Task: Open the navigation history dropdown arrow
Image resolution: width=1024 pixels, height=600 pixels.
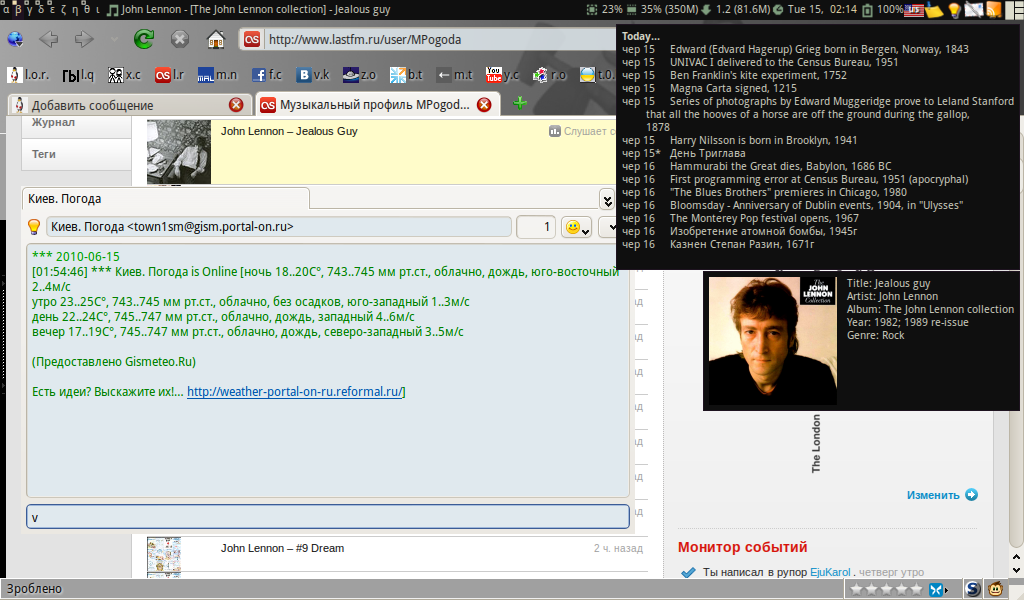Action: coord(114,40)
